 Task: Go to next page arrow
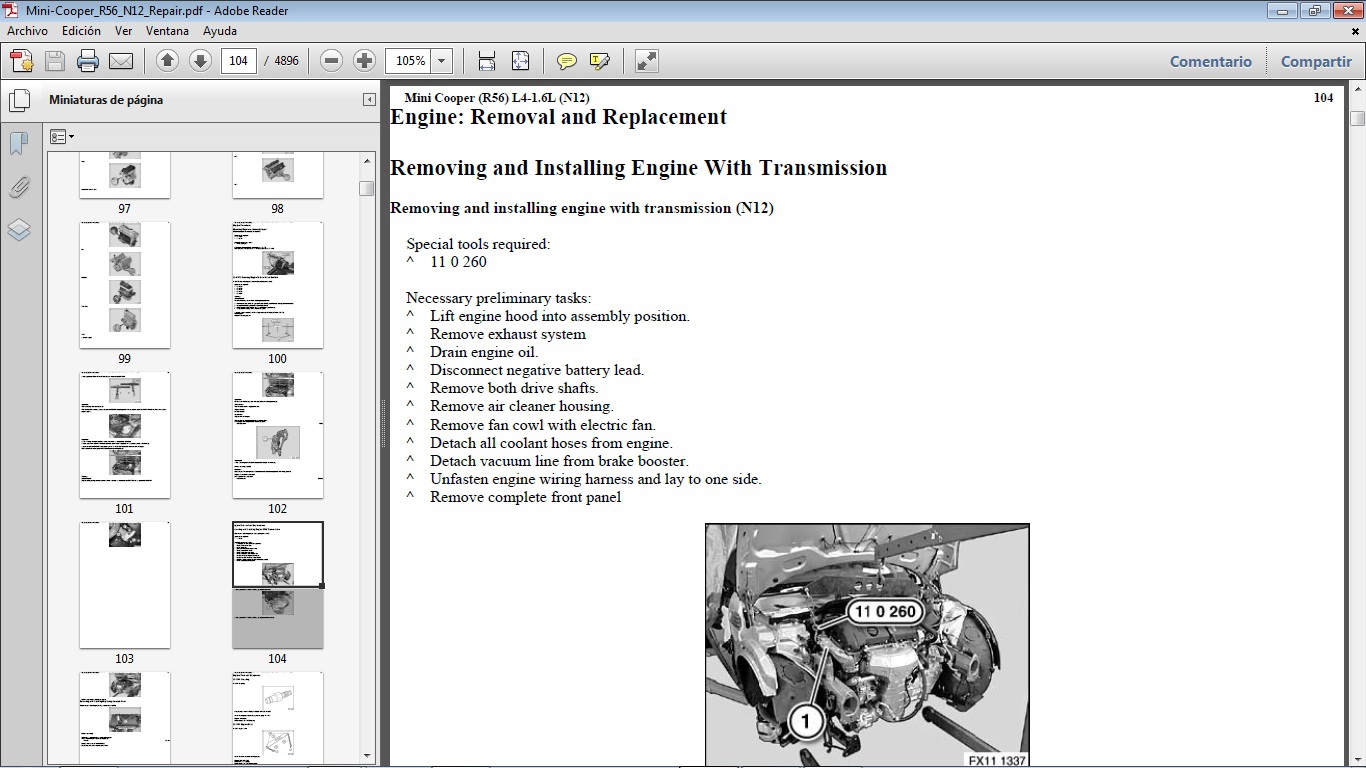point(200,61)
